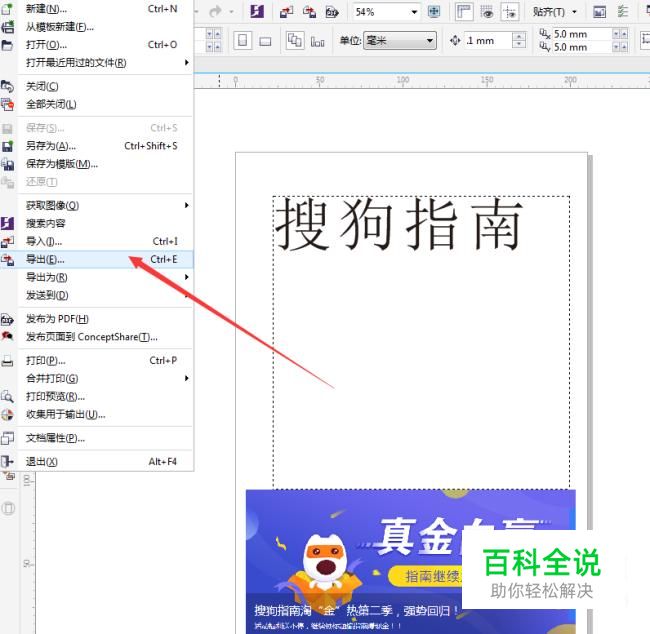This screenshot has height=634, width=650.
Task: Toggle apply layout to current page
Action: click(318, 41)
